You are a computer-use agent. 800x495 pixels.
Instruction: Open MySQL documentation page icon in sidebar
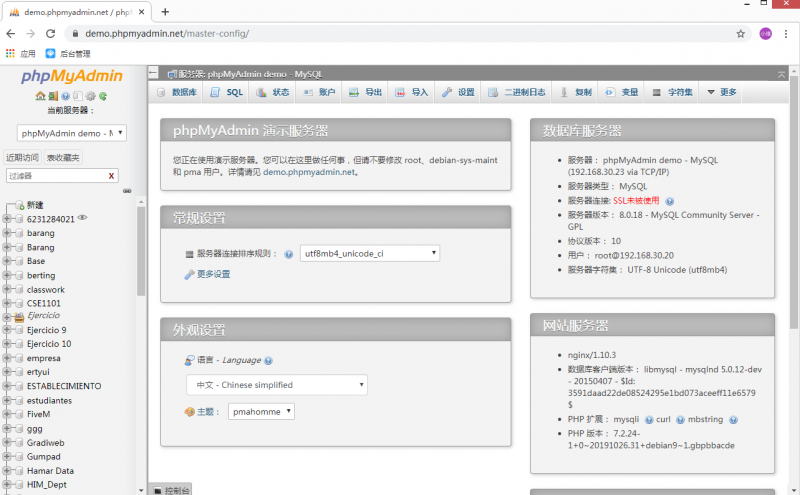[78, 96]
